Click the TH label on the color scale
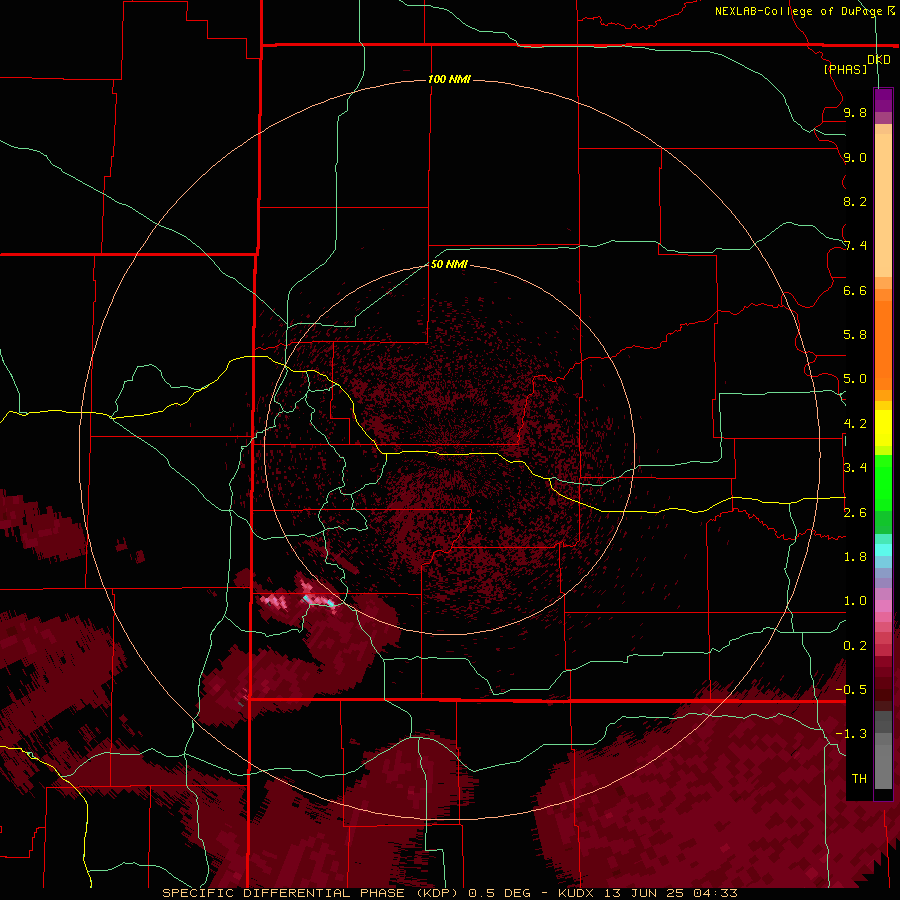This screenshot has height=900, width=900. [859, 778]
